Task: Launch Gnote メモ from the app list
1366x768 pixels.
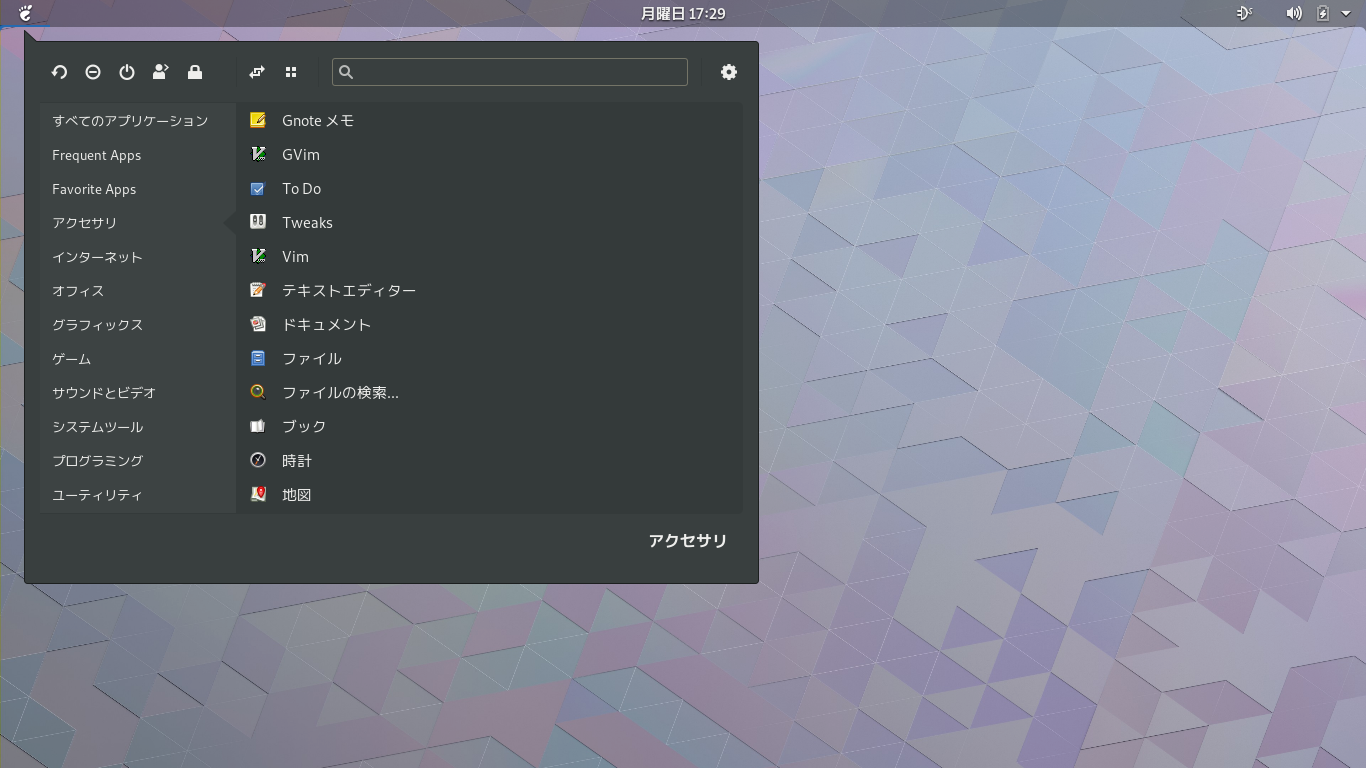Action: tap(489, 120)
